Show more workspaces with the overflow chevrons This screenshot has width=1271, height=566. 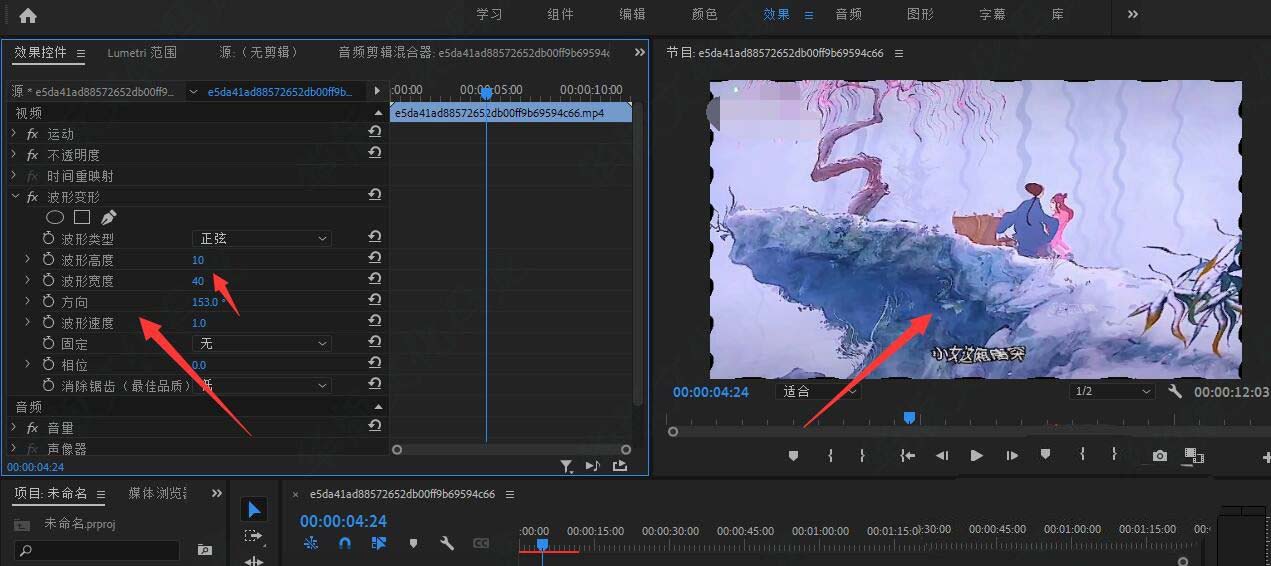click(x=1133, y=14)
